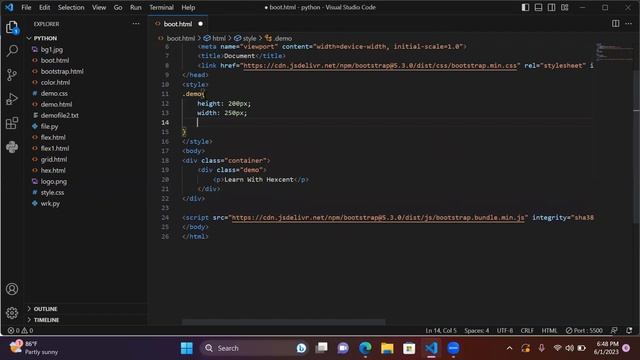
Task: Open the Selection menu
Action: pyautogui.click(x=71, y=7)
